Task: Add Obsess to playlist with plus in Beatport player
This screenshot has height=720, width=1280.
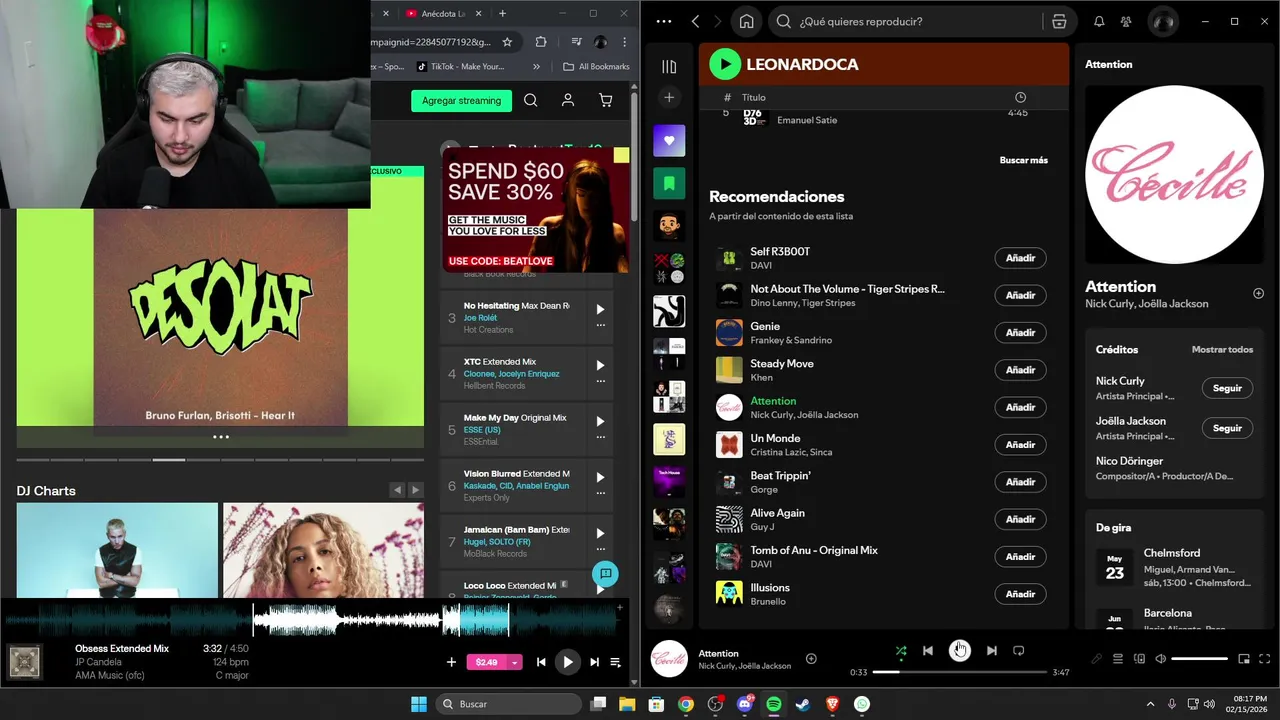Action: coord(451,662)
